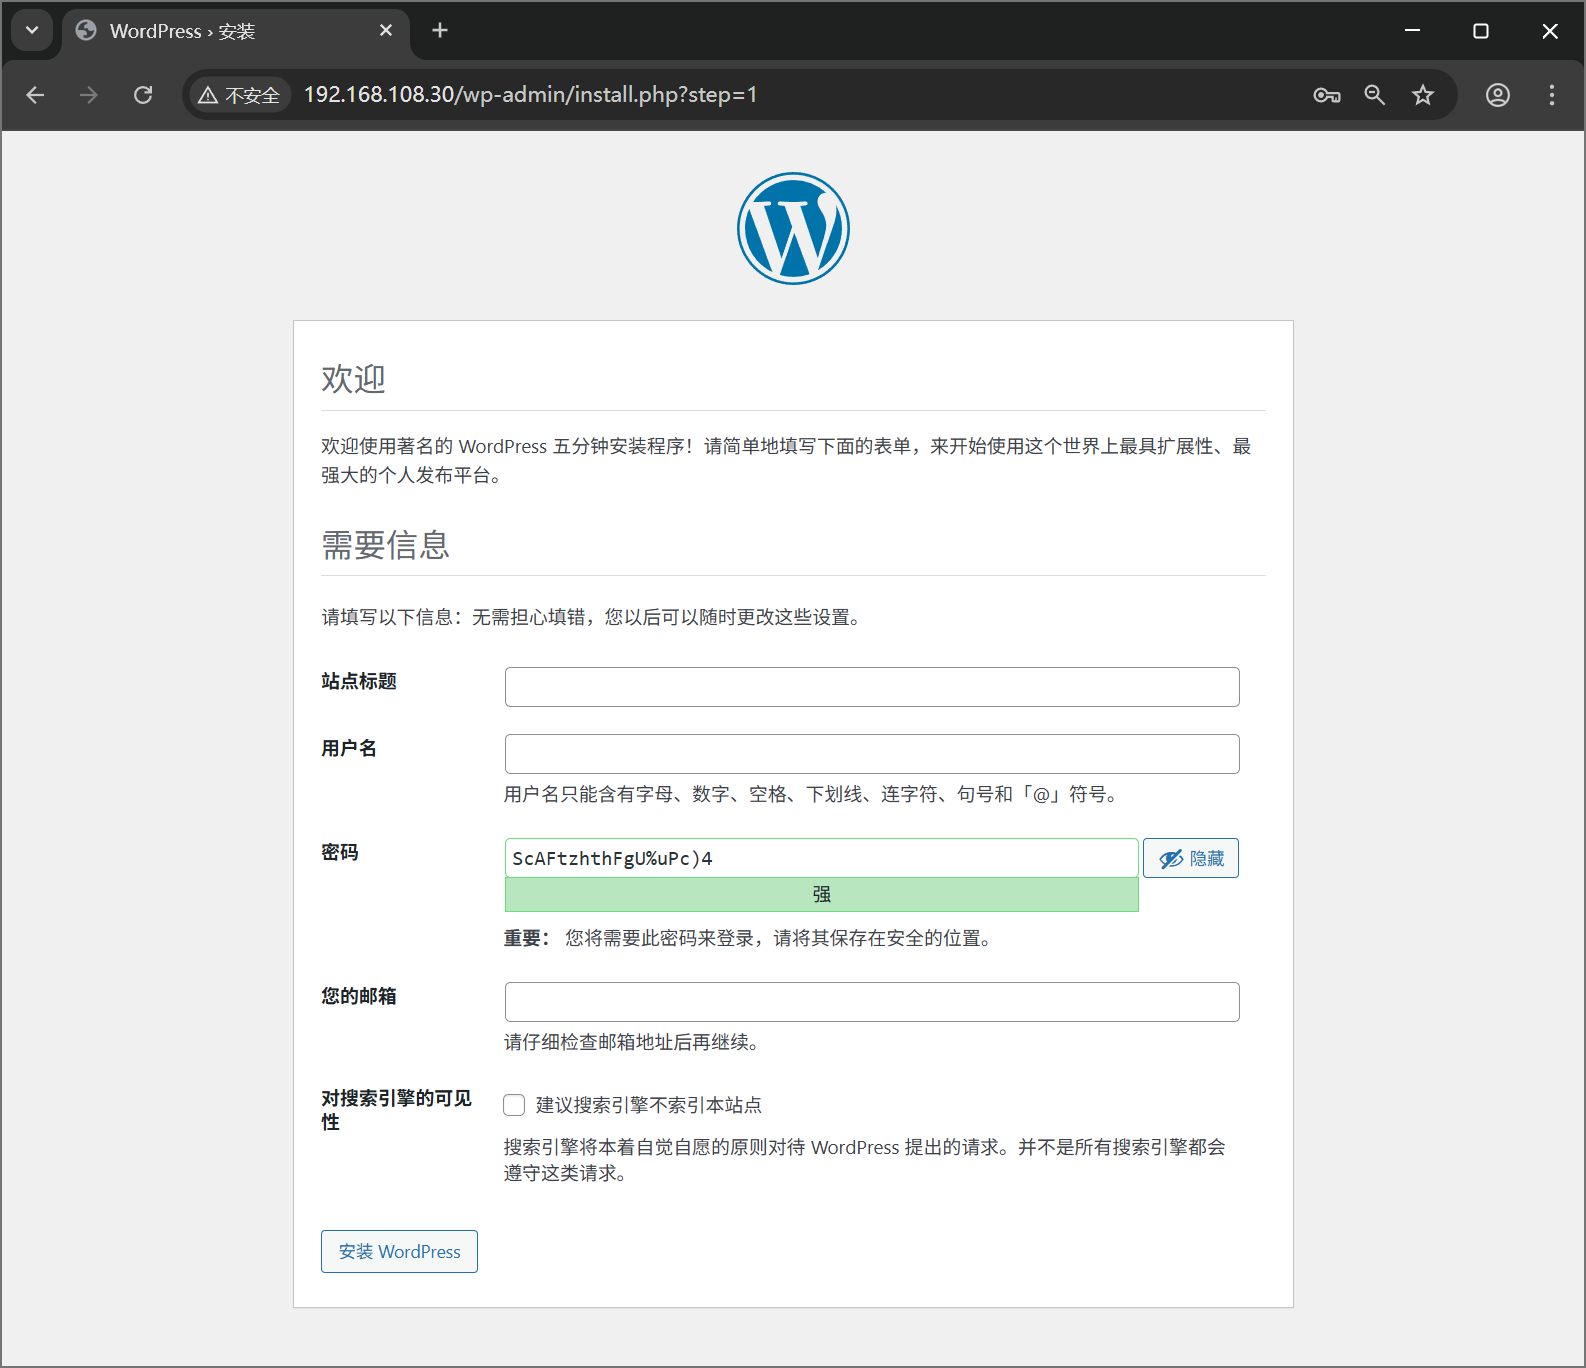Click the WordPress logo at top
Viewport: 1586px width, 1368px height.
pos(793,228)
